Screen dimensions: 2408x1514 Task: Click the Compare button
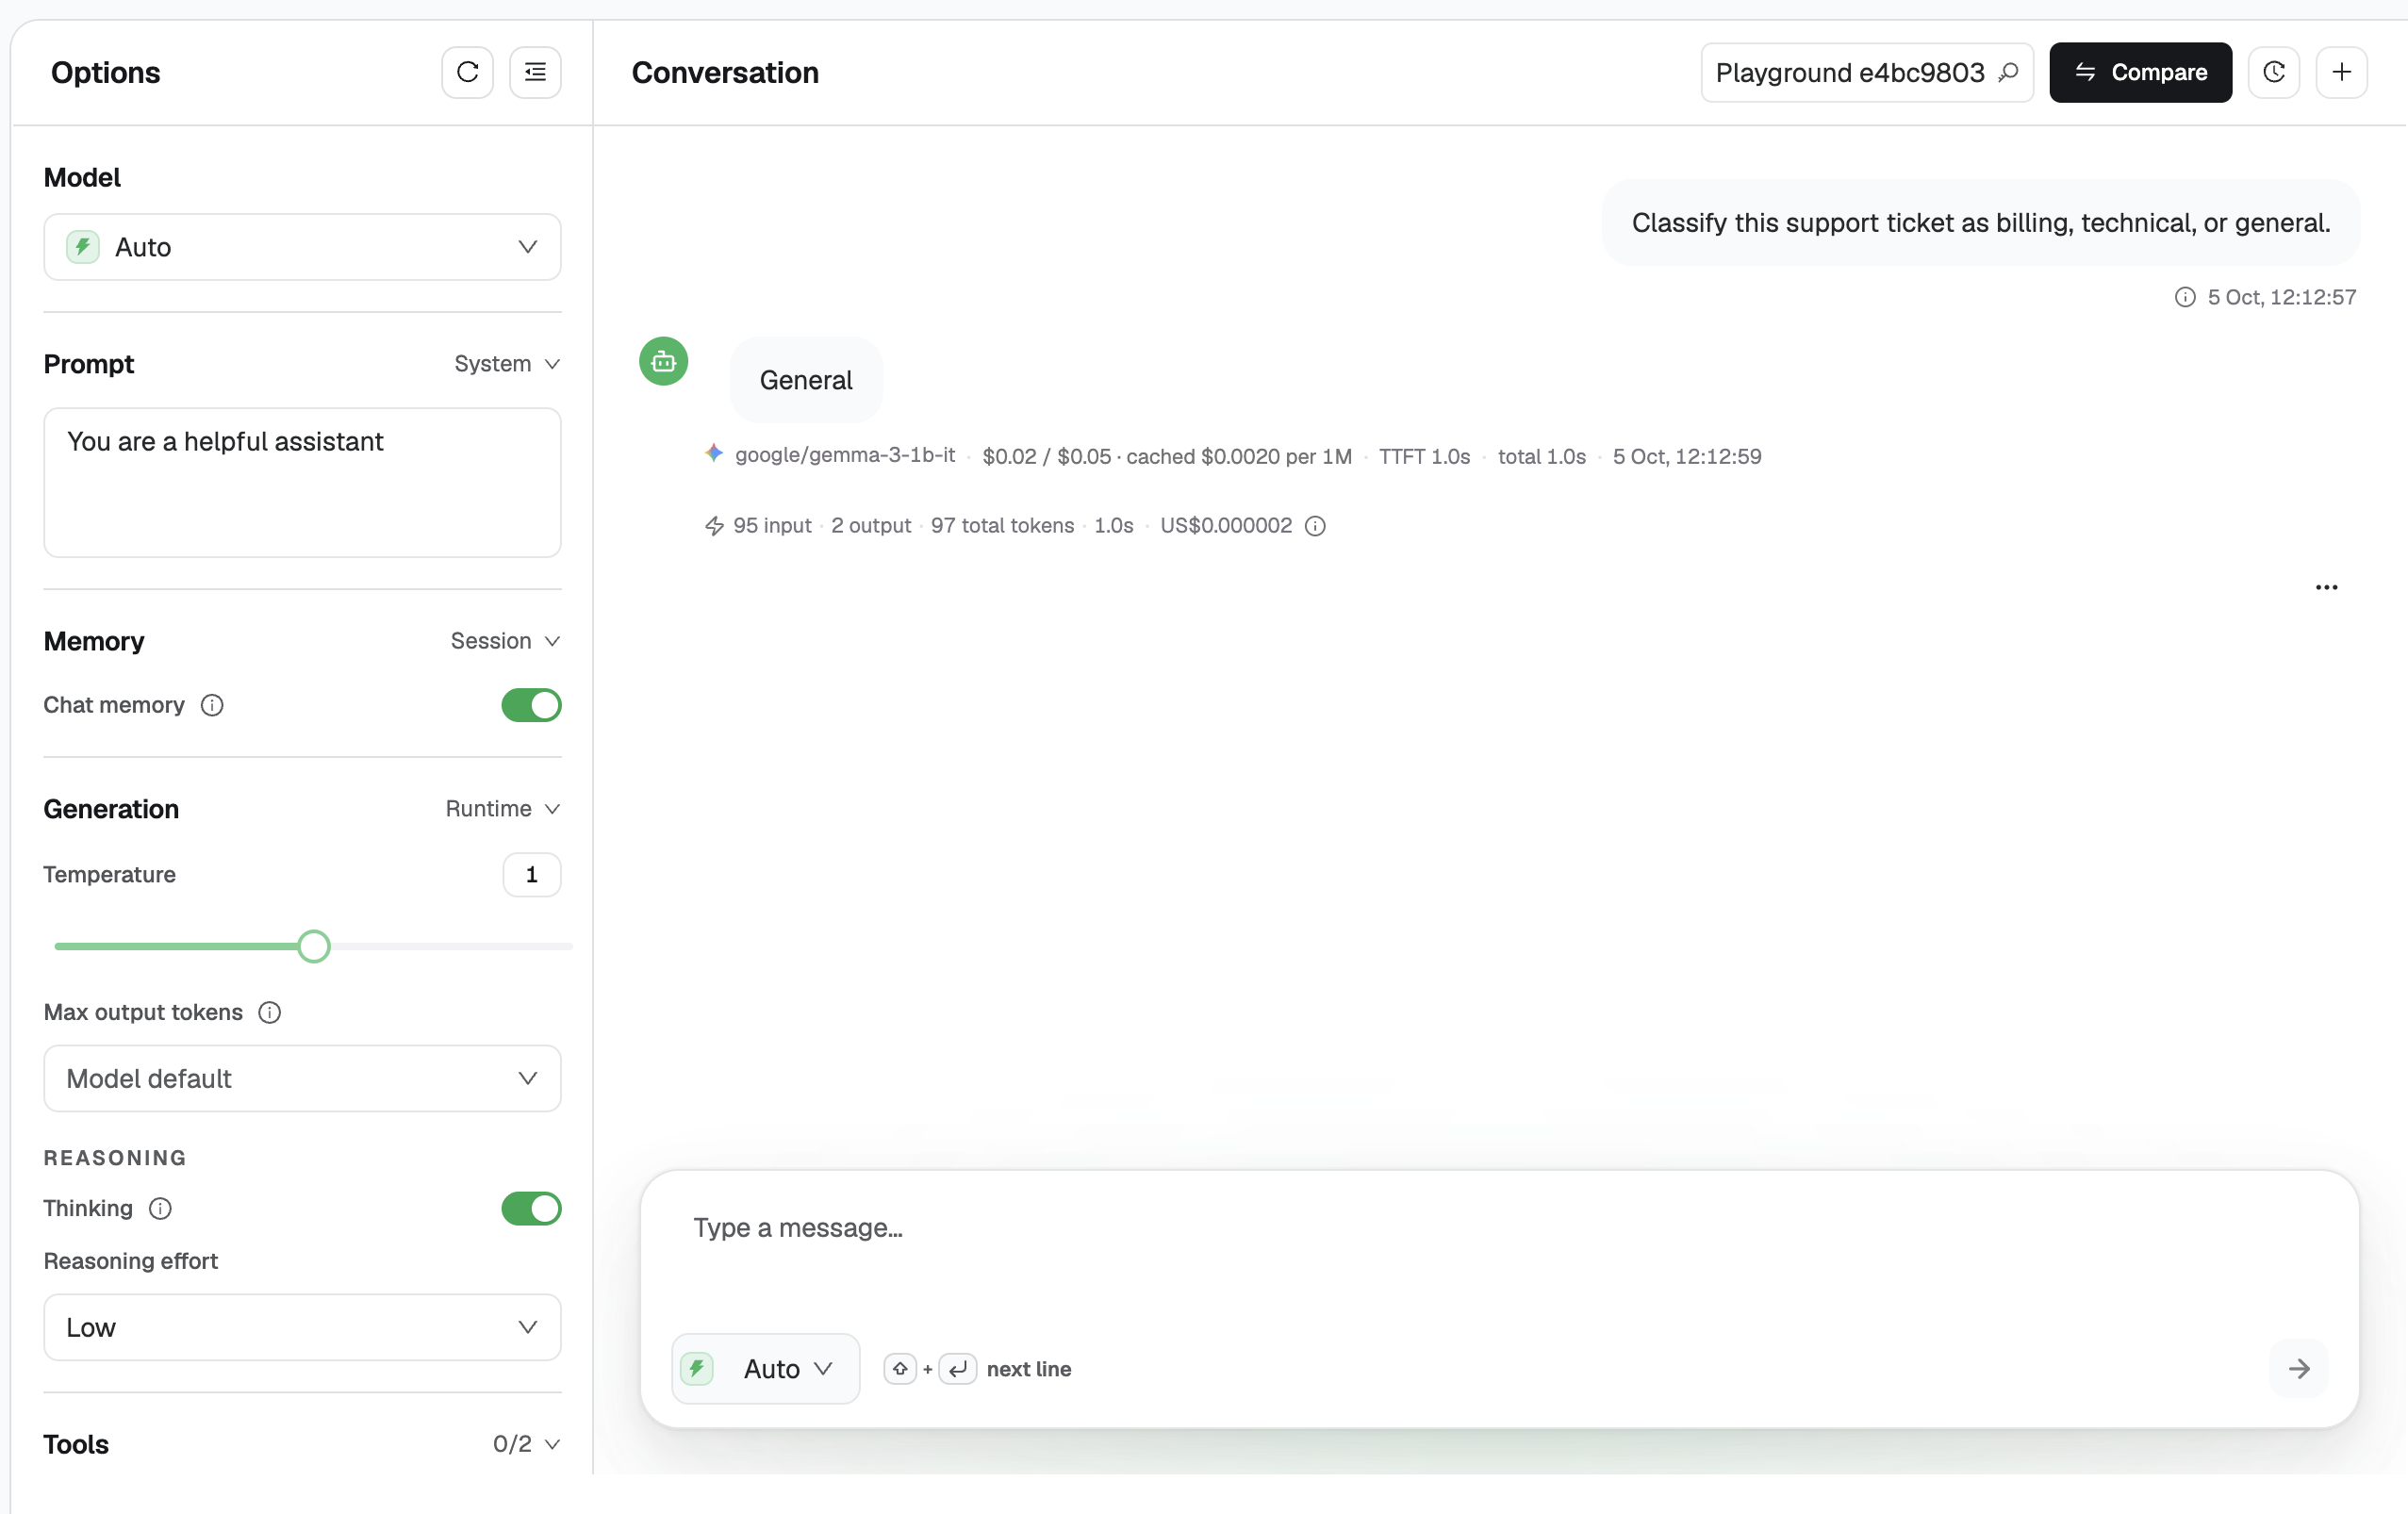(x=2140, y=72)
